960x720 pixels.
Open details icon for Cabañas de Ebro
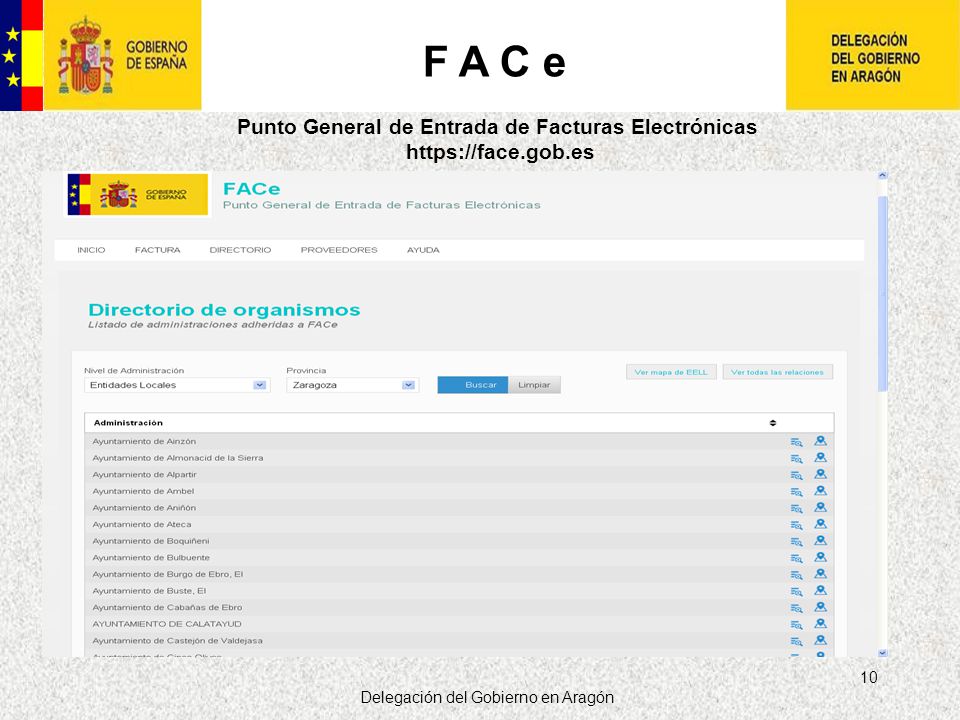[x=796, y=608]
